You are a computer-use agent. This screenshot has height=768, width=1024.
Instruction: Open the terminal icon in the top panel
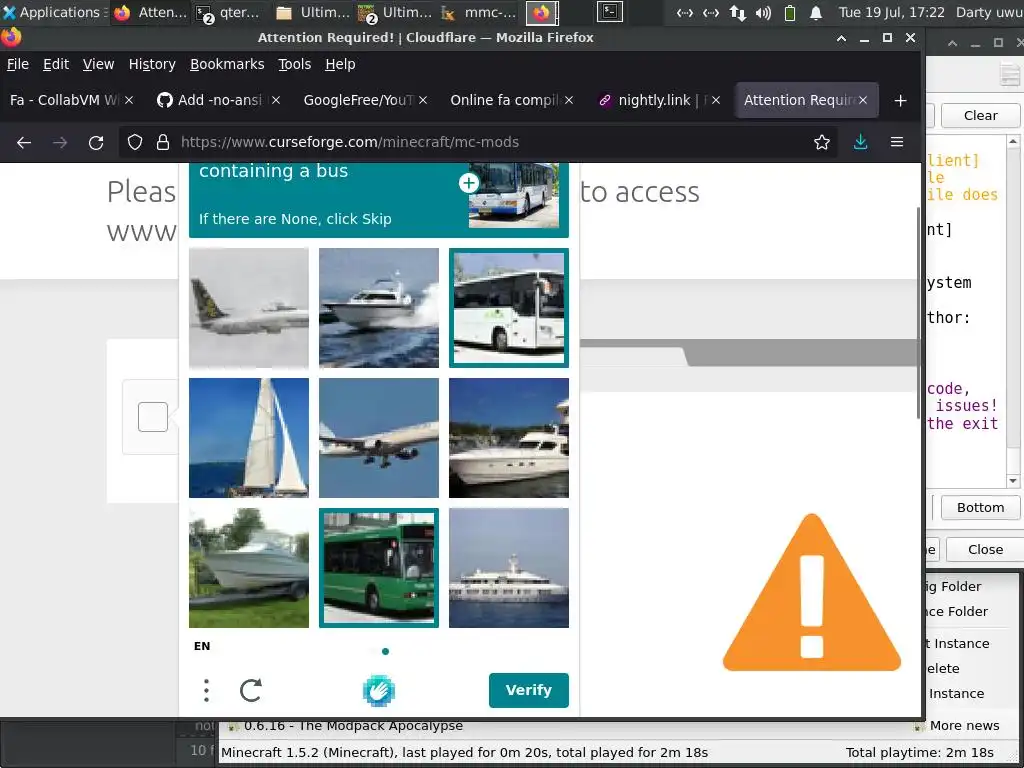(x=609, y=12)
